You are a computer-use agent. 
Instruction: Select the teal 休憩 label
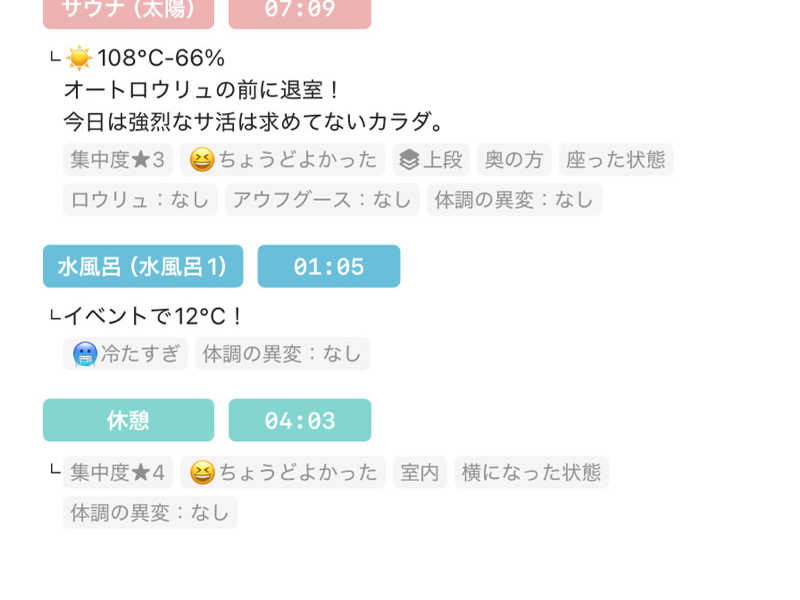[x=128, y=420]
